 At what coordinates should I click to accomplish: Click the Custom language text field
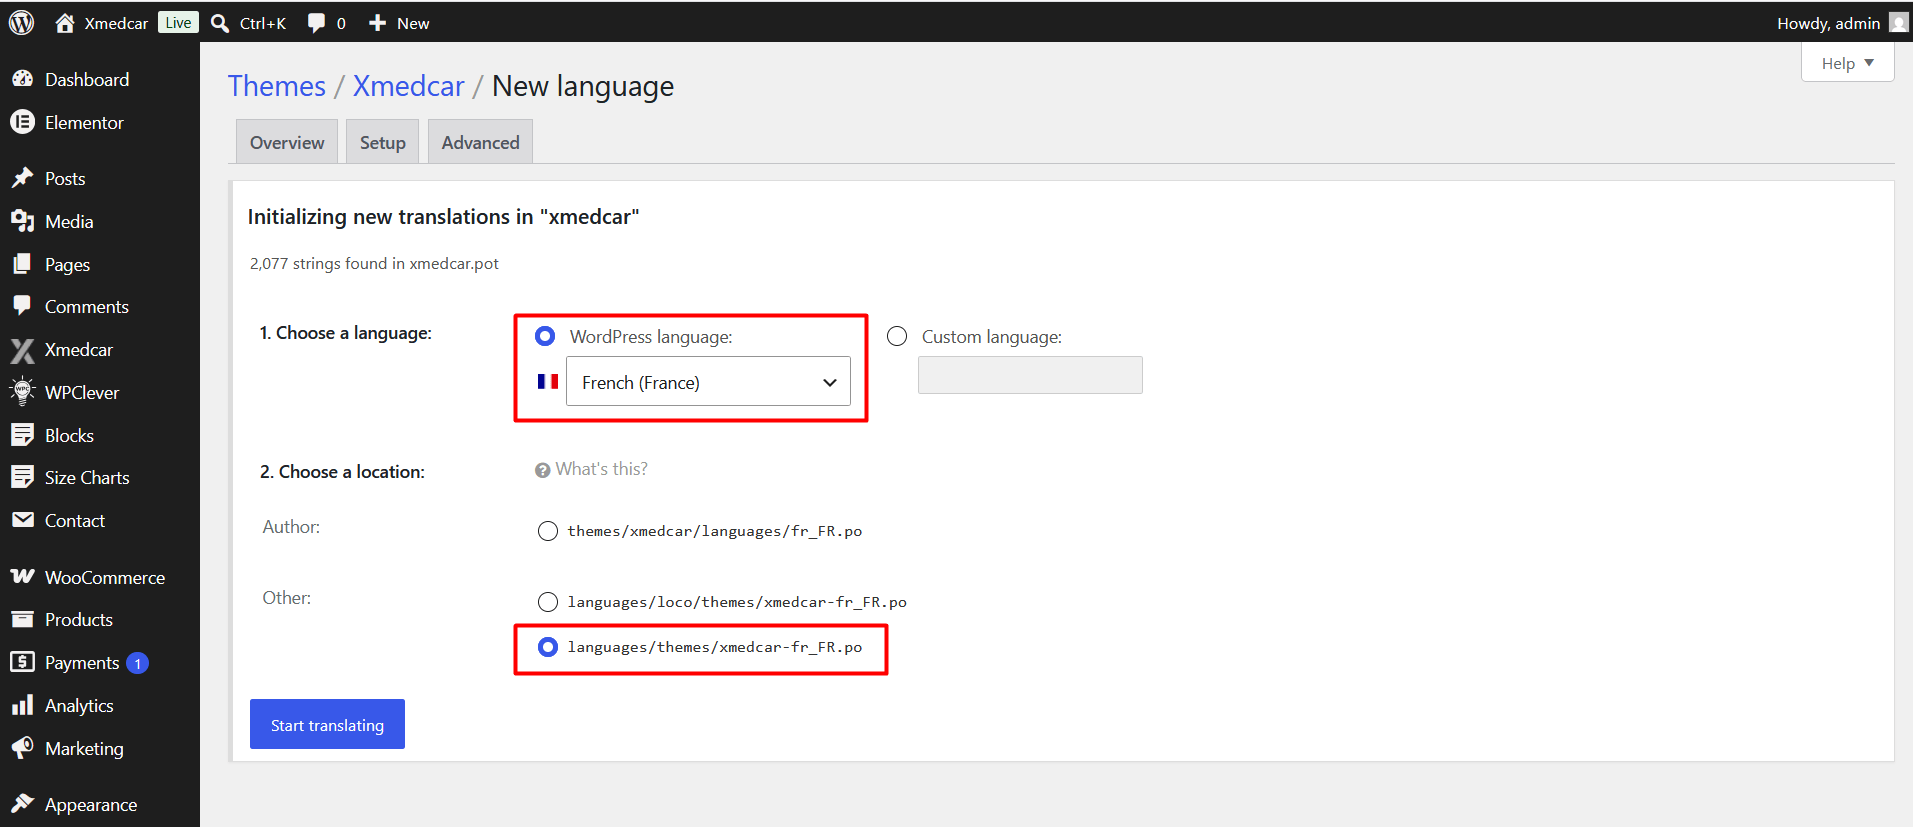1030,375
